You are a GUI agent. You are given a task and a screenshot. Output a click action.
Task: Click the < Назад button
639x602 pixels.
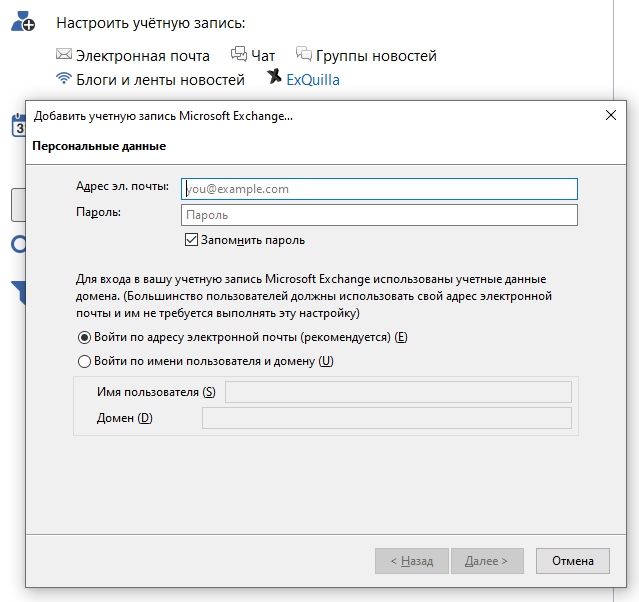[412, 561]
